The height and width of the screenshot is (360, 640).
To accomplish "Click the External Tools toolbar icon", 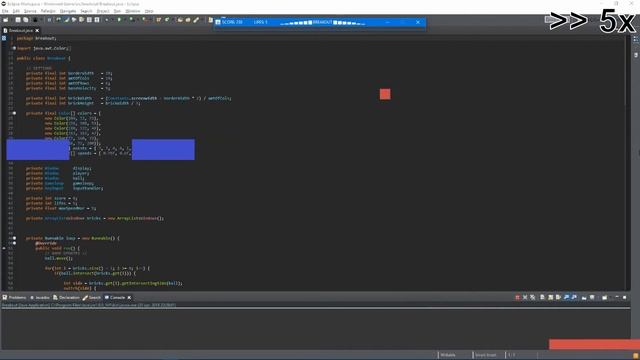I will [144, 20].
